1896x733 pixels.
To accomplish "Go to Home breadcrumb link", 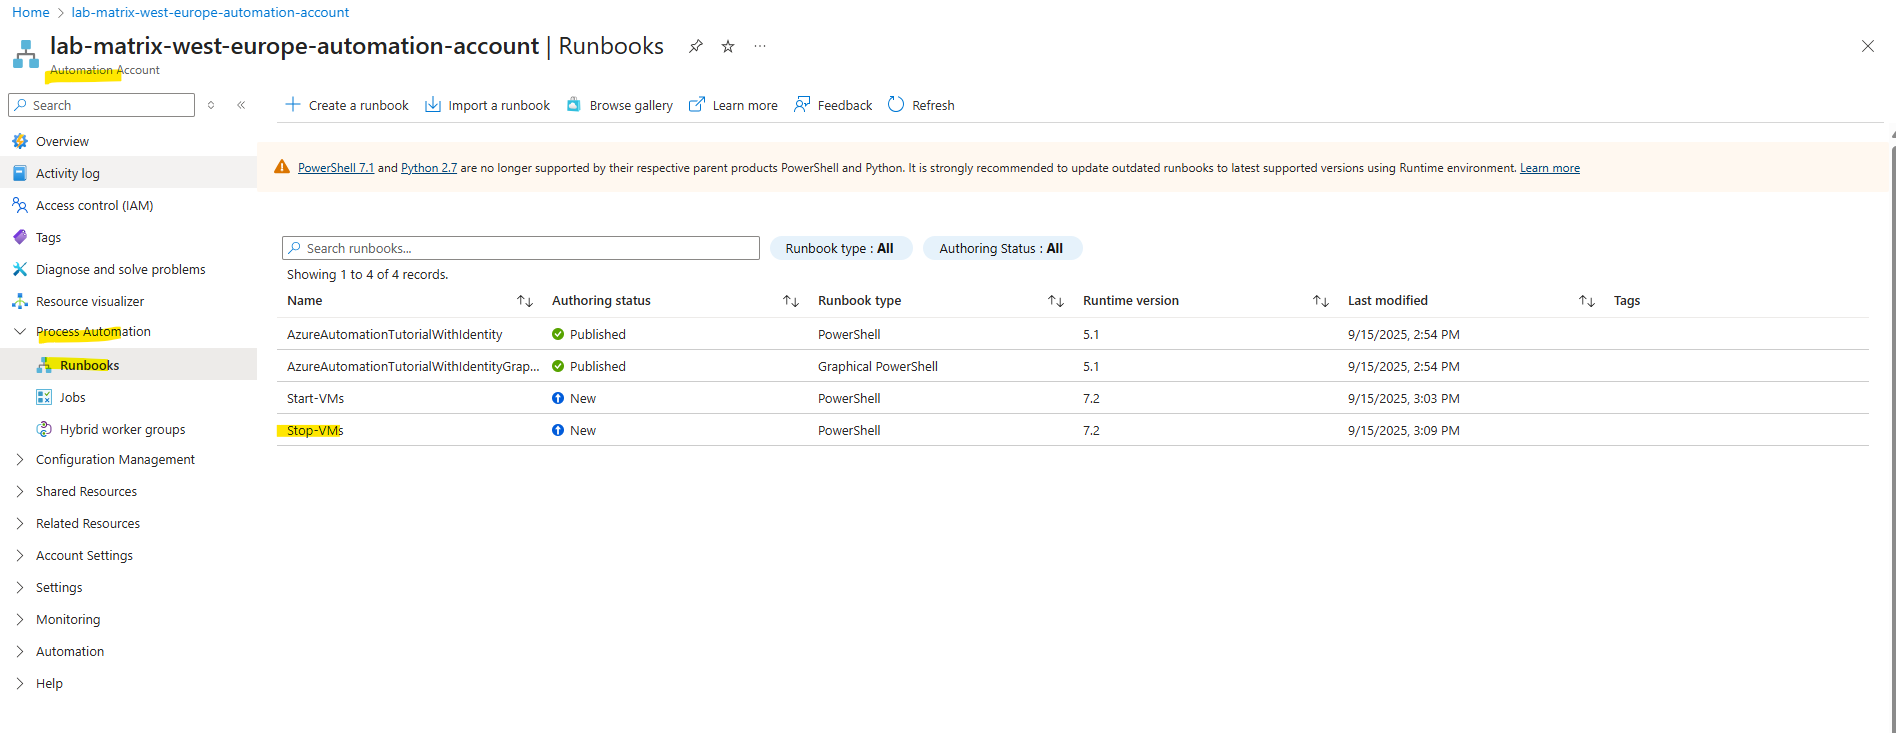I will click(31, 12).
